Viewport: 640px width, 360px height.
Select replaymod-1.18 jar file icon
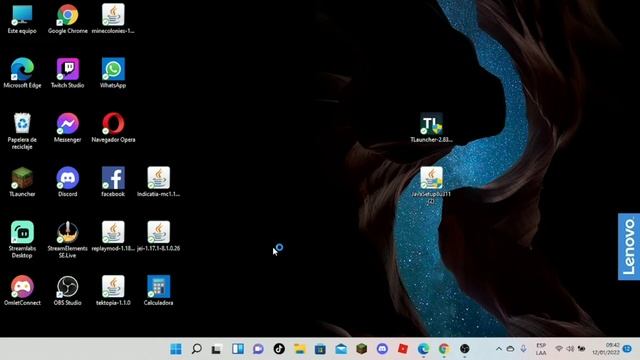tap(113, 236)
